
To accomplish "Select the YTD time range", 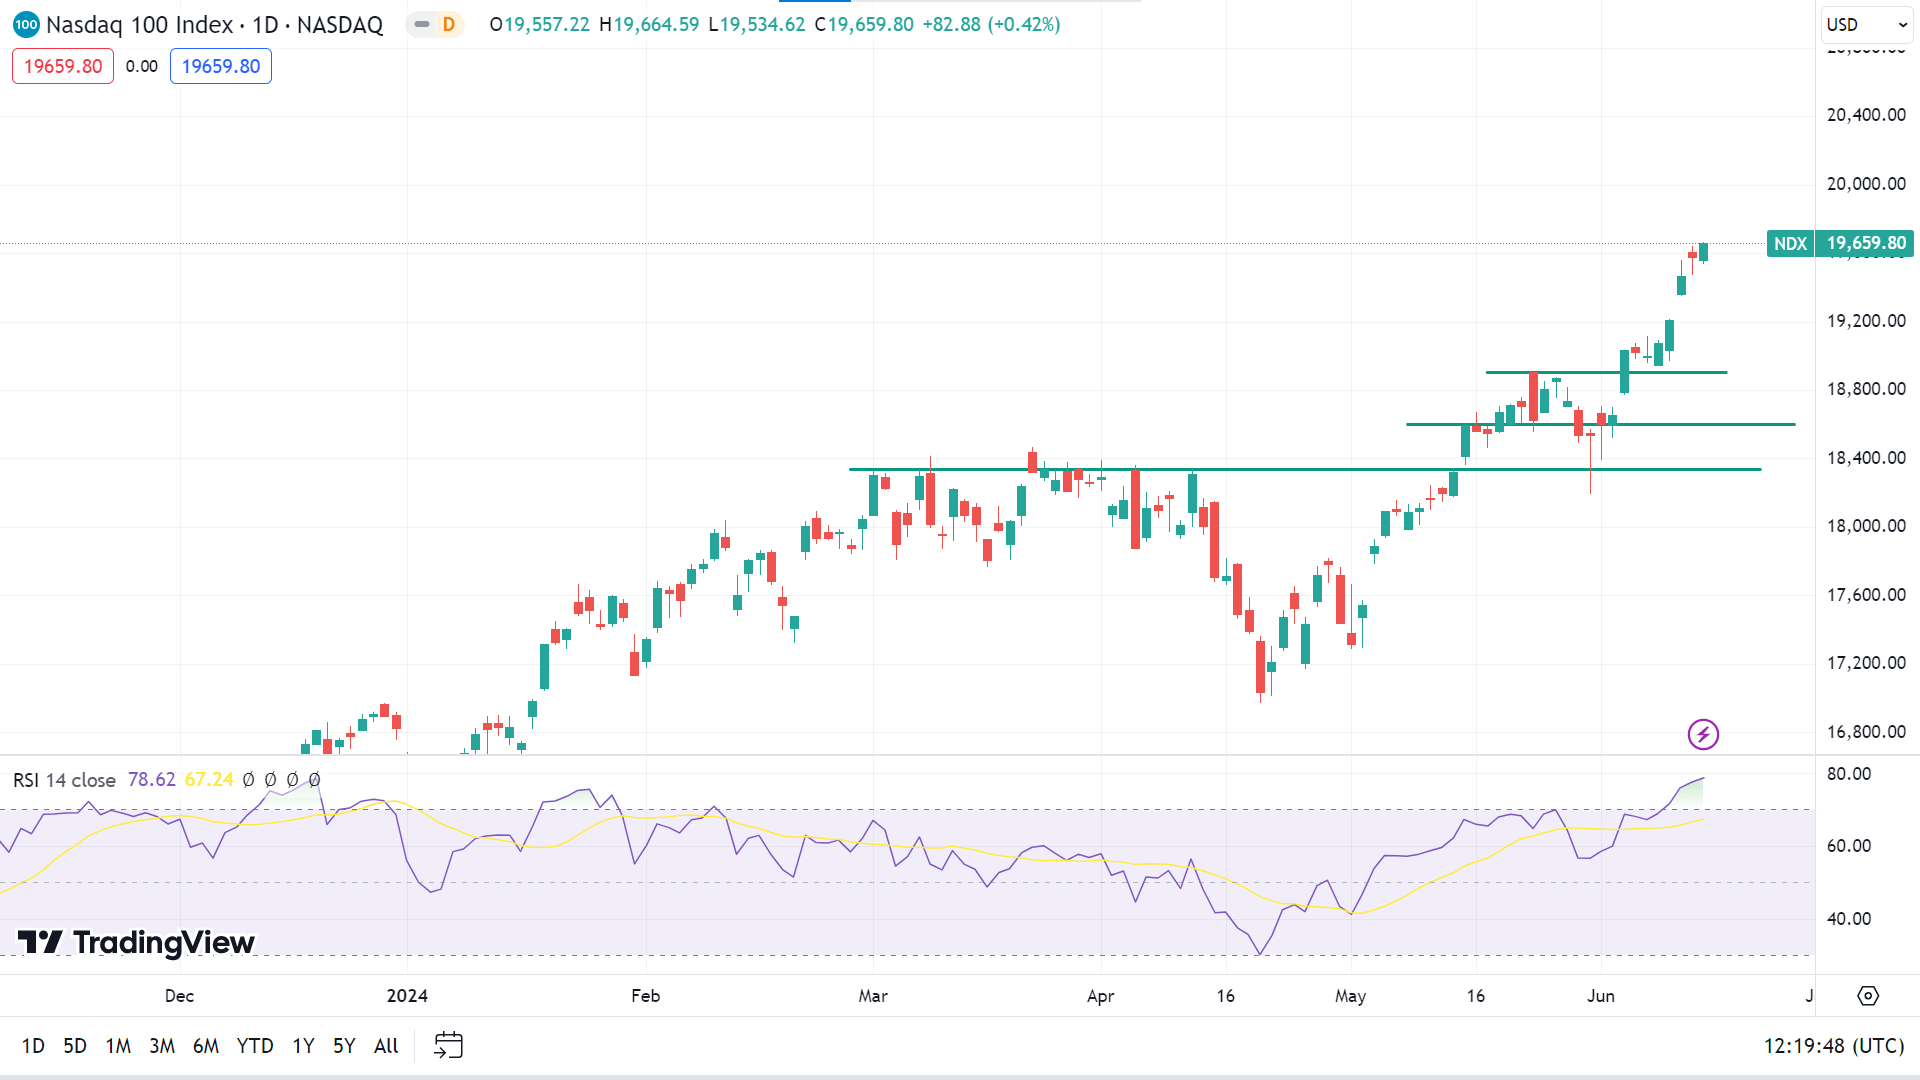I will (x=255, y=1046).
